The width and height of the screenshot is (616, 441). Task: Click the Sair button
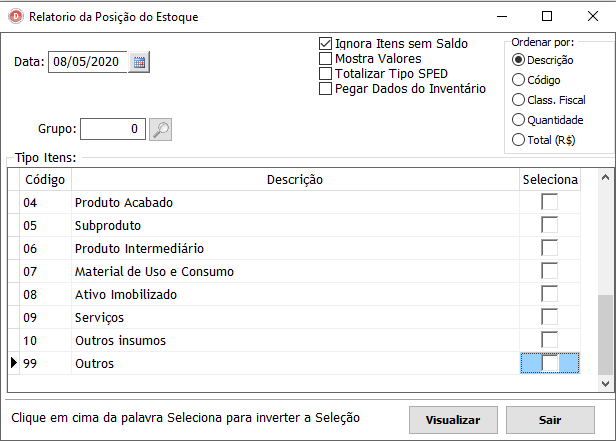coord(550,420)
